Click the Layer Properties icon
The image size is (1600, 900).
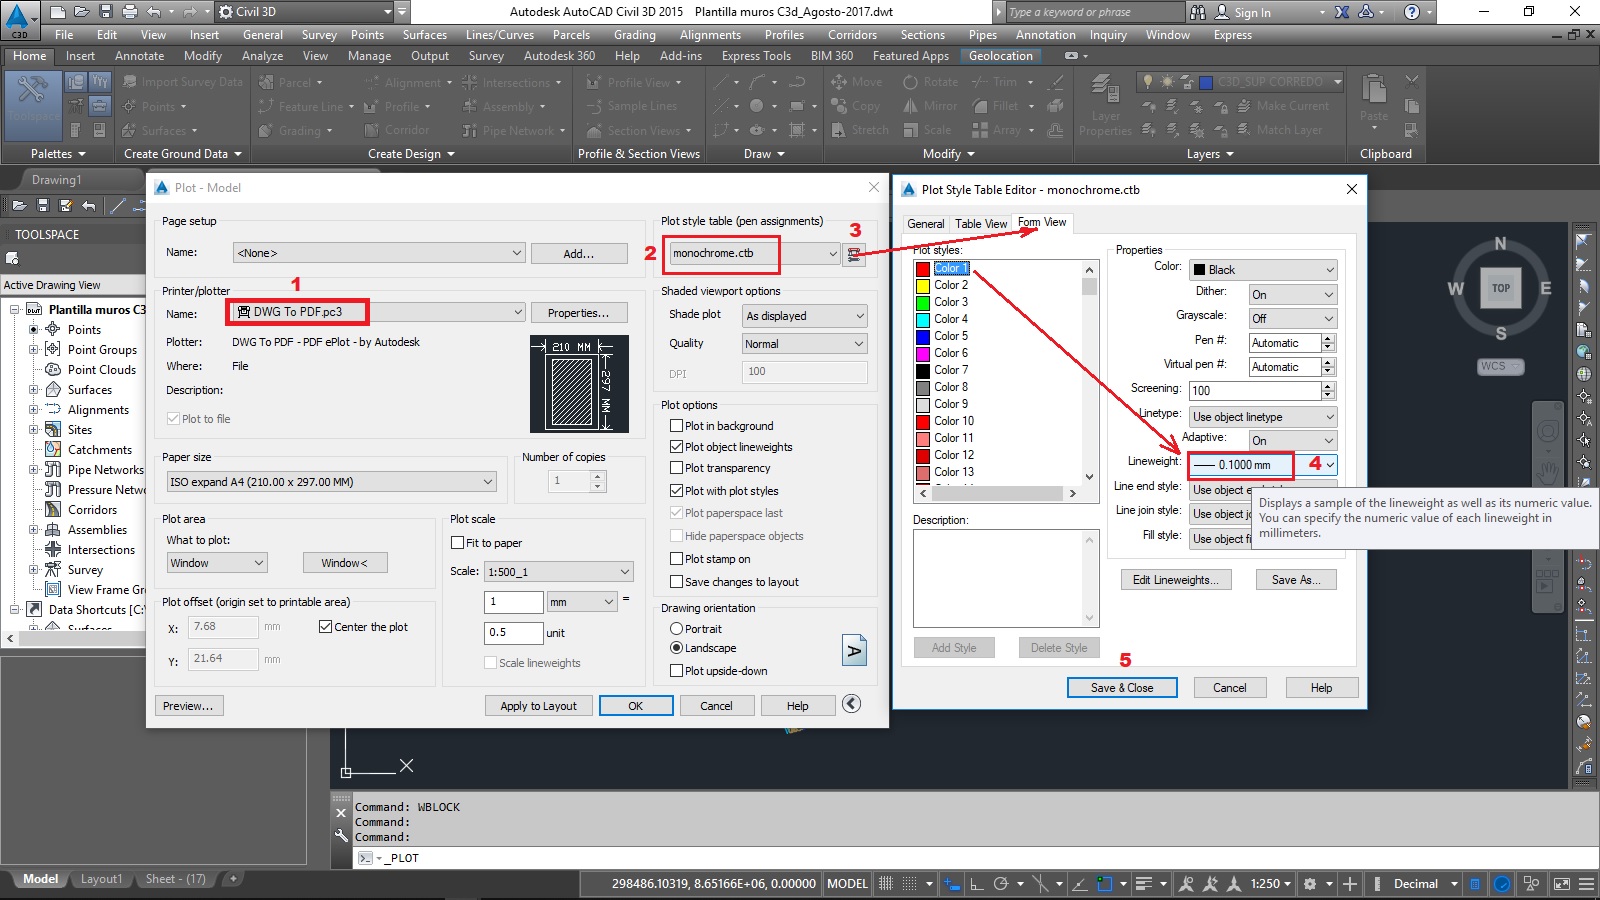[x=1105, y=105]
